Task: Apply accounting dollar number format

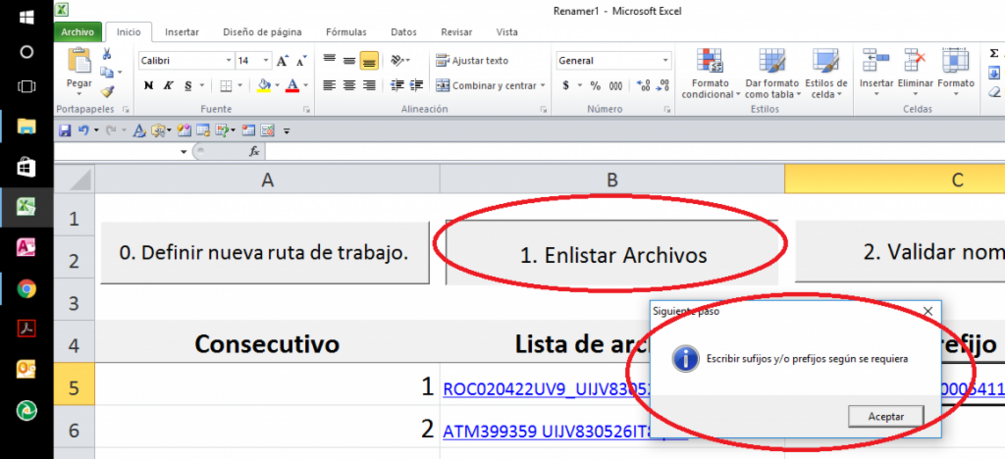Action: tap(566, 85)
